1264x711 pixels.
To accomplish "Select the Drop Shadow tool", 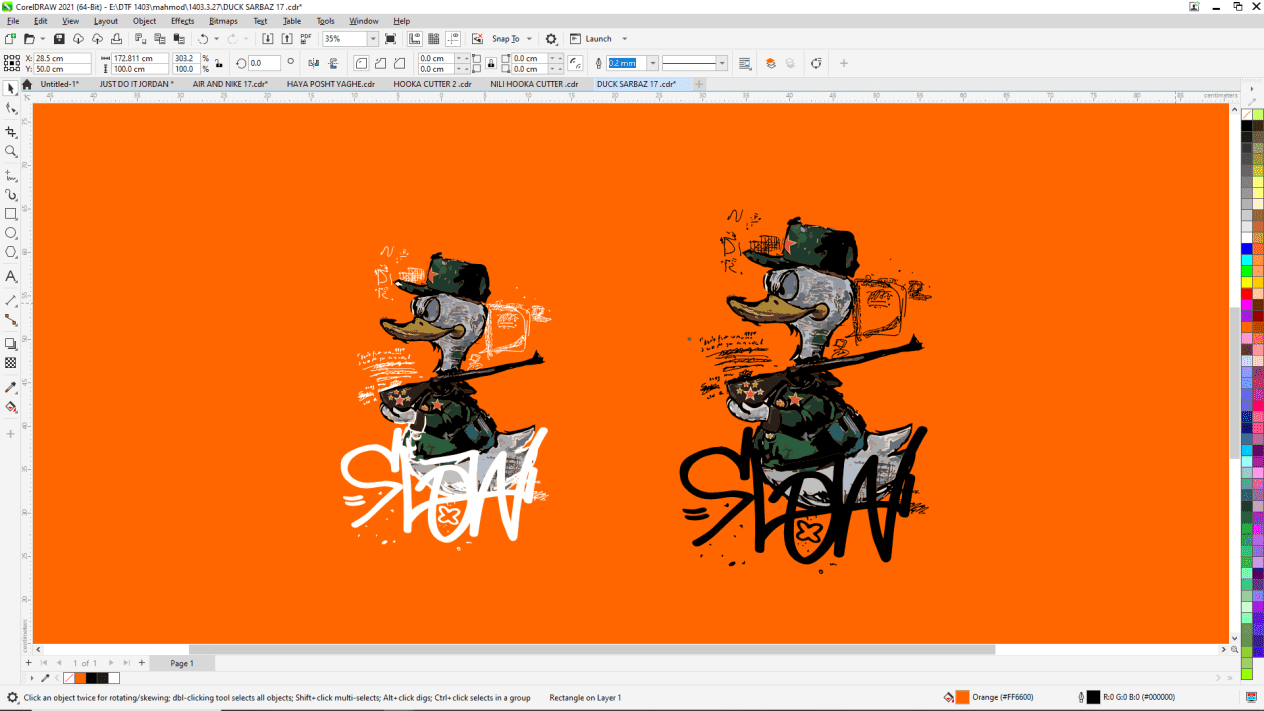I will click(11, 344).
